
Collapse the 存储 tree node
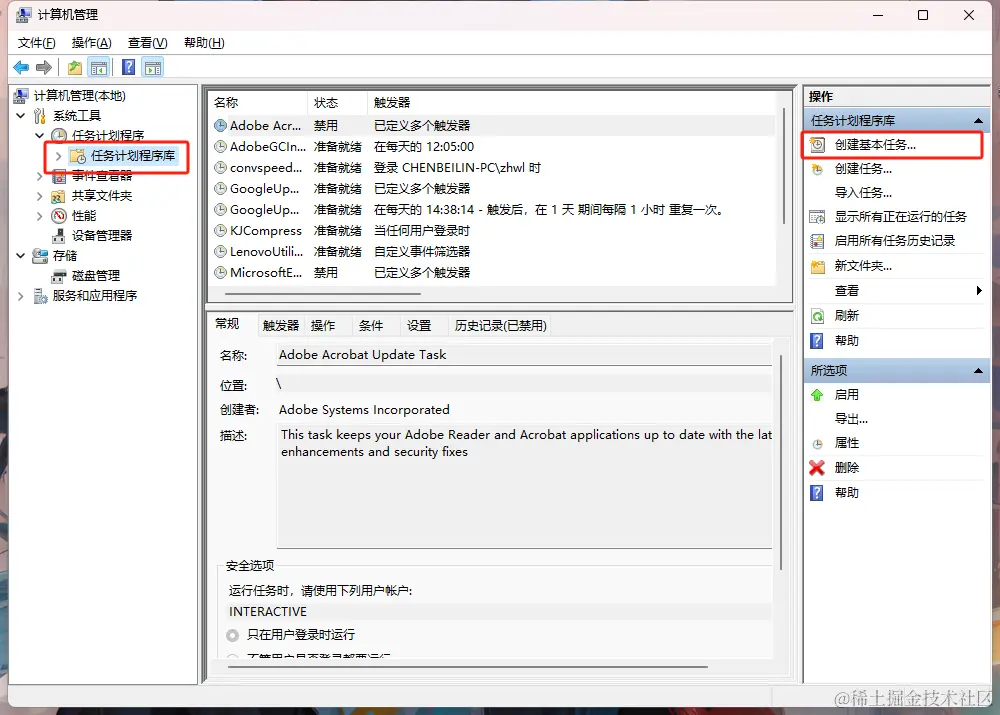21,256
